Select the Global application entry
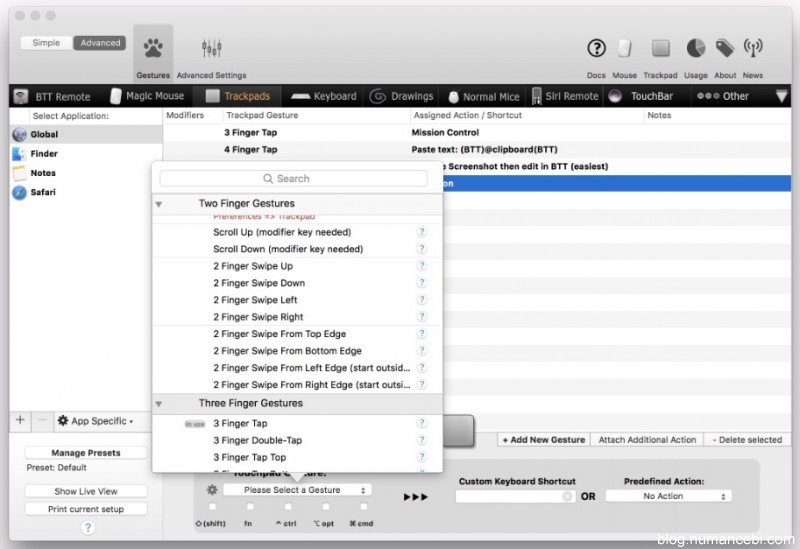 (x=86, y=135)
